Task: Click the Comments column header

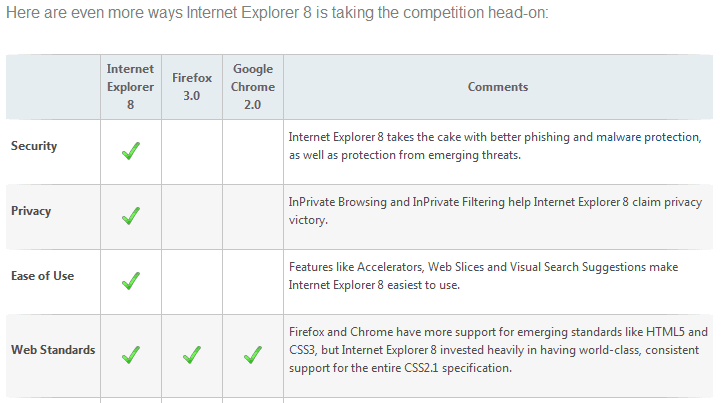Action: point(497,87)
